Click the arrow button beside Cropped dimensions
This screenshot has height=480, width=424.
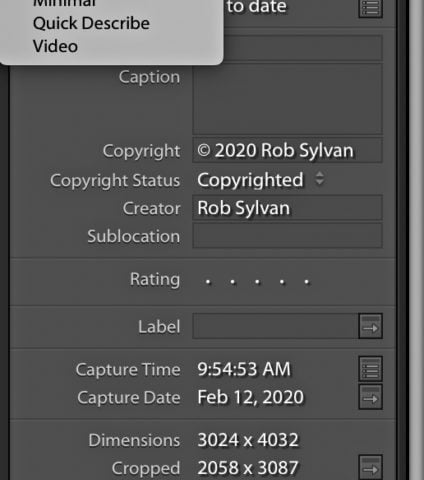tap(370, 467)
